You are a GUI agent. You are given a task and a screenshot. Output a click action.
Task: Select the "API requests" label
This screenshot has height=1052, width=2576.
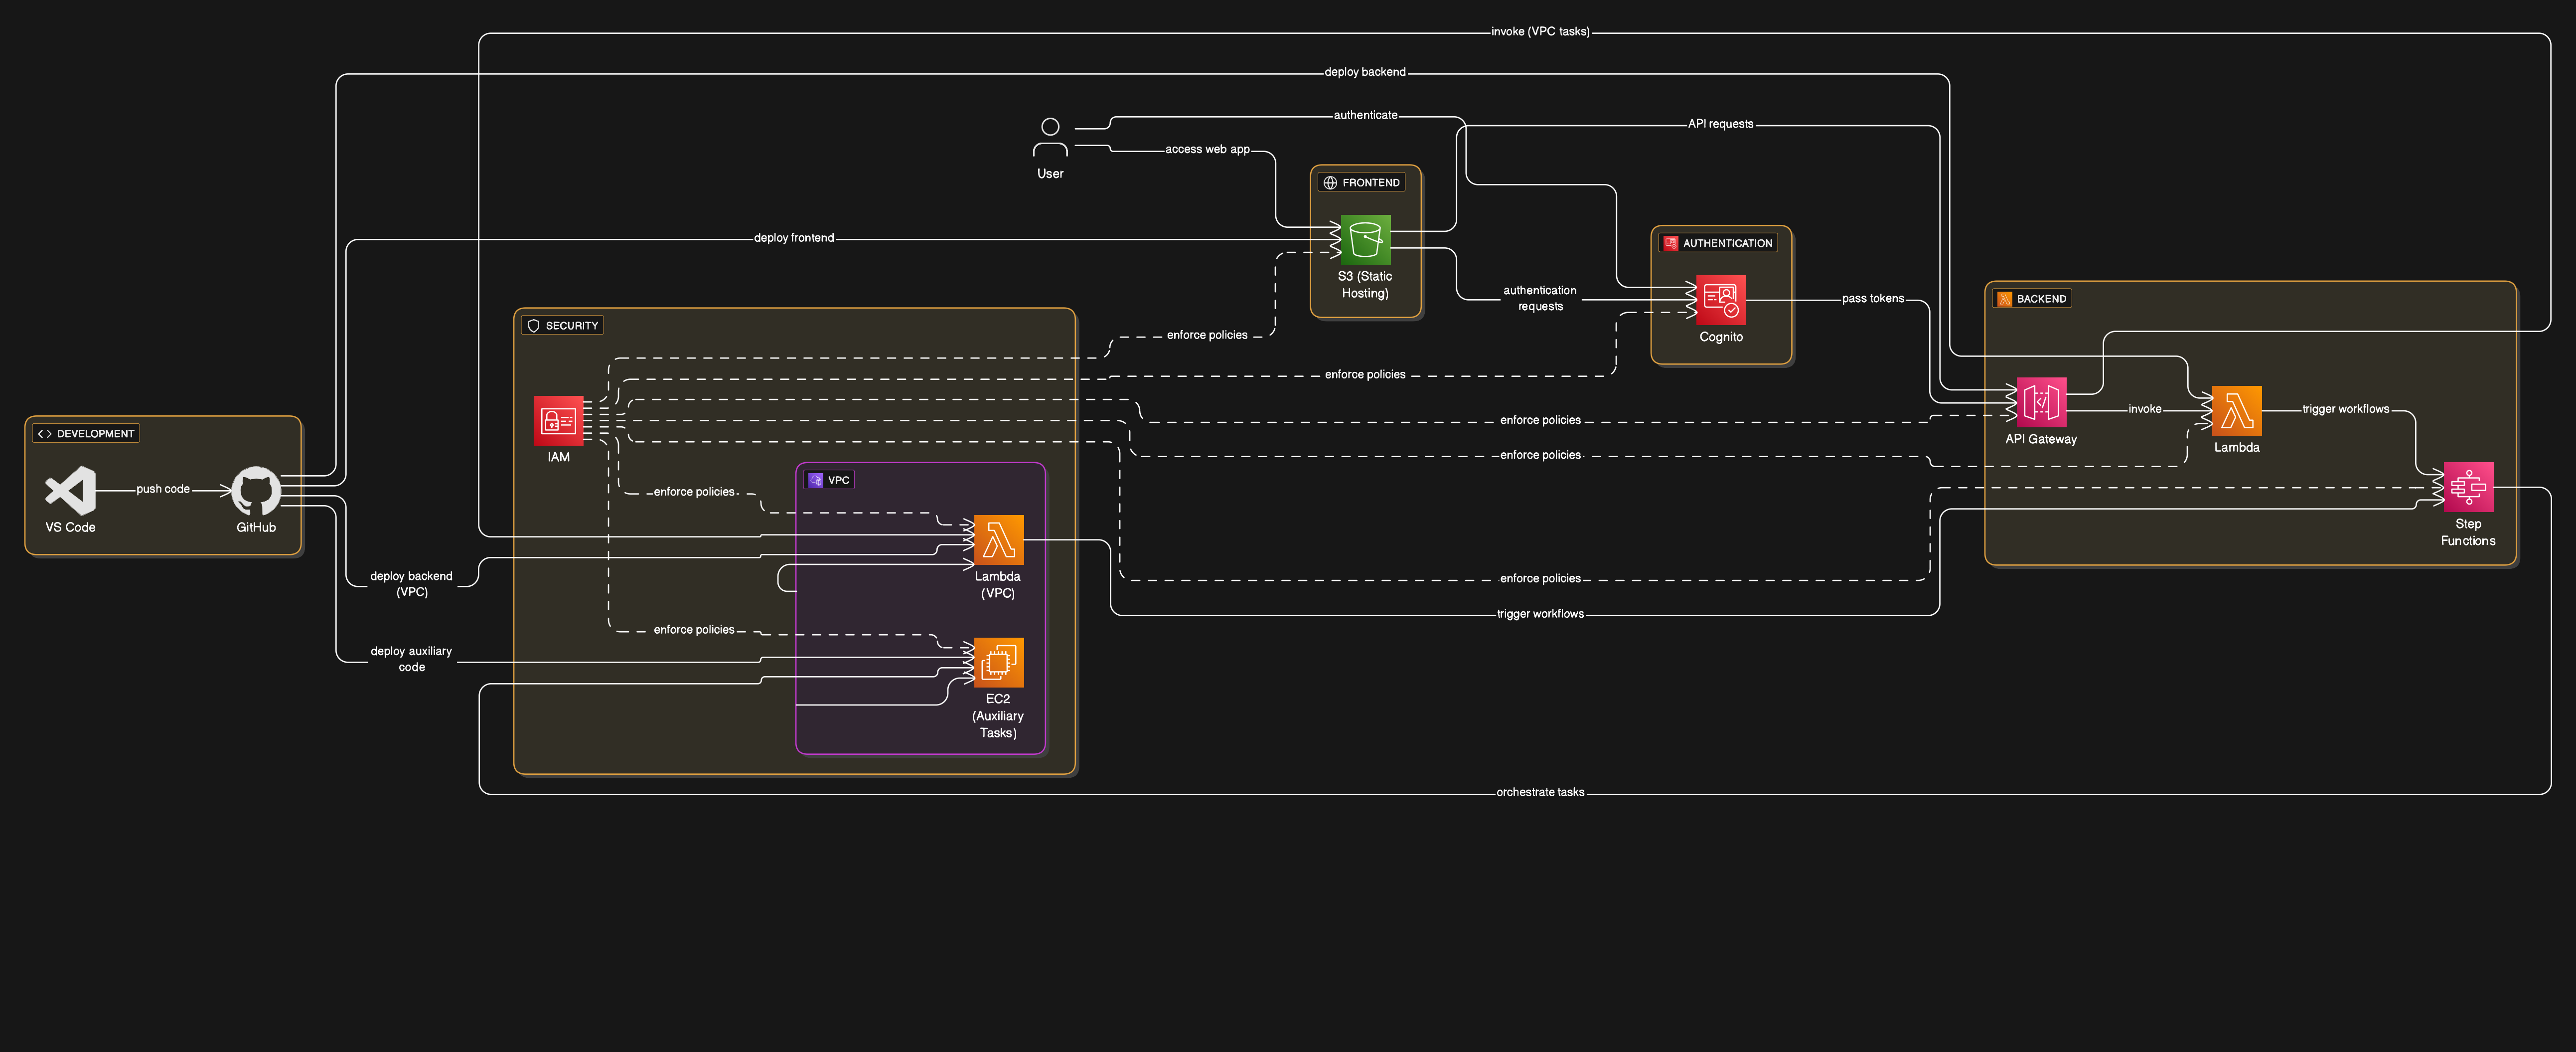(x=1720, y=124)
